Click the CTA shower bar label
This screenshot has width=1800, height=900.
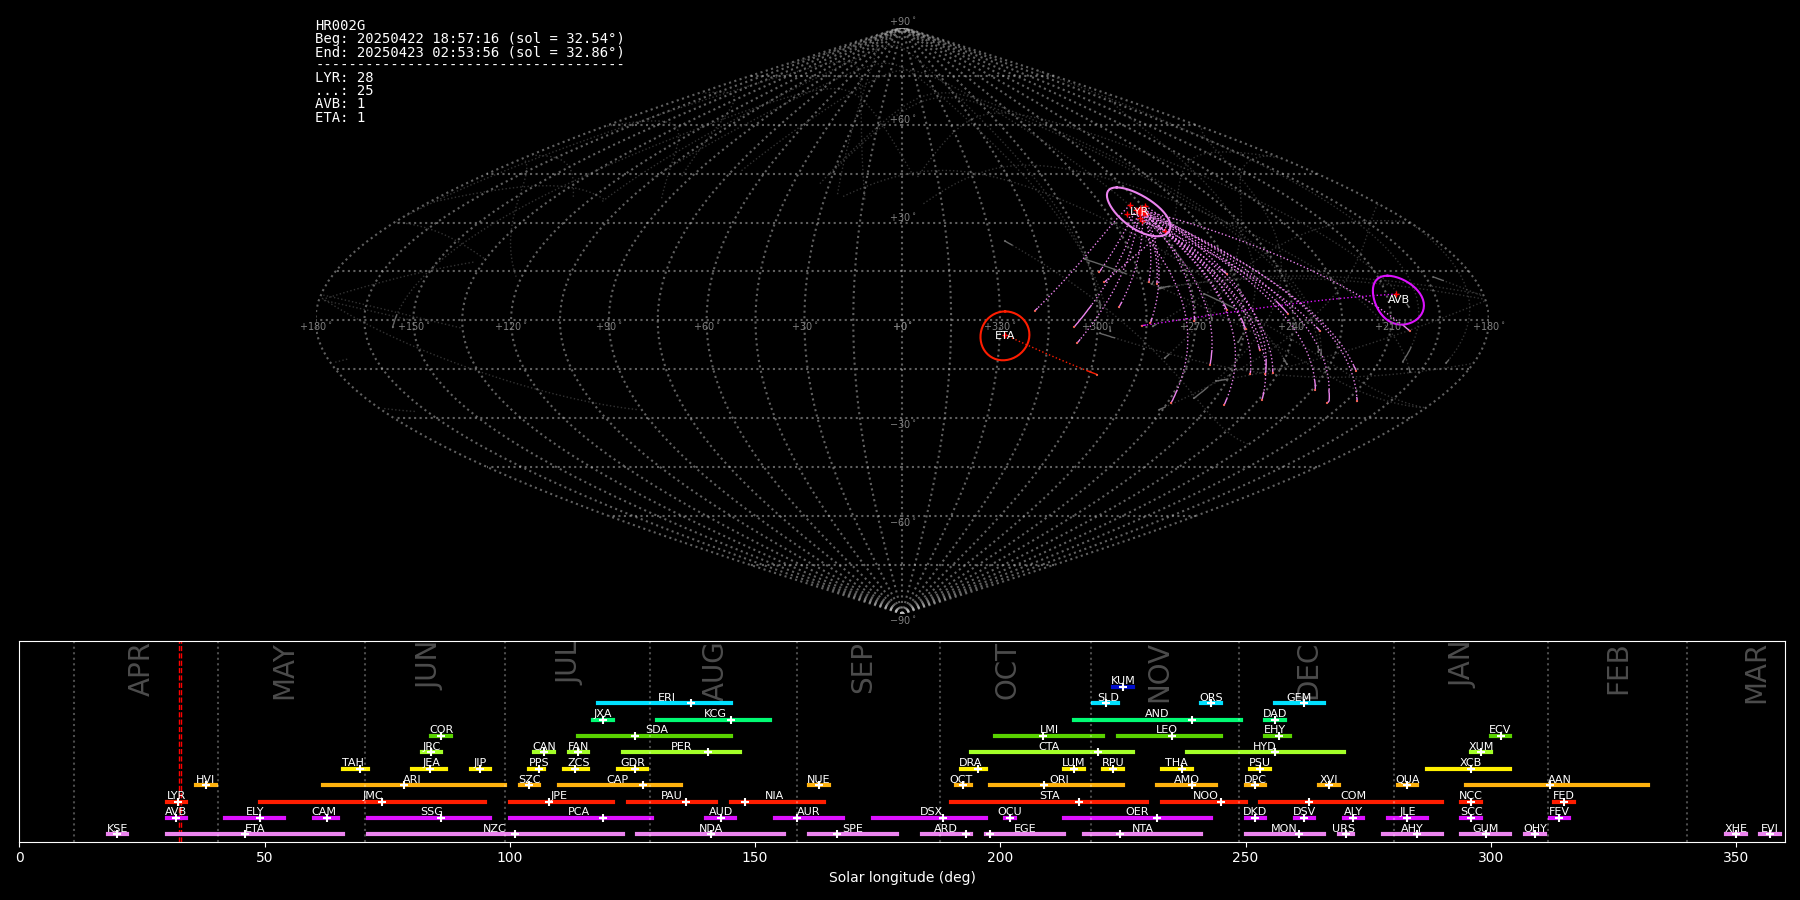[1049, 747]
